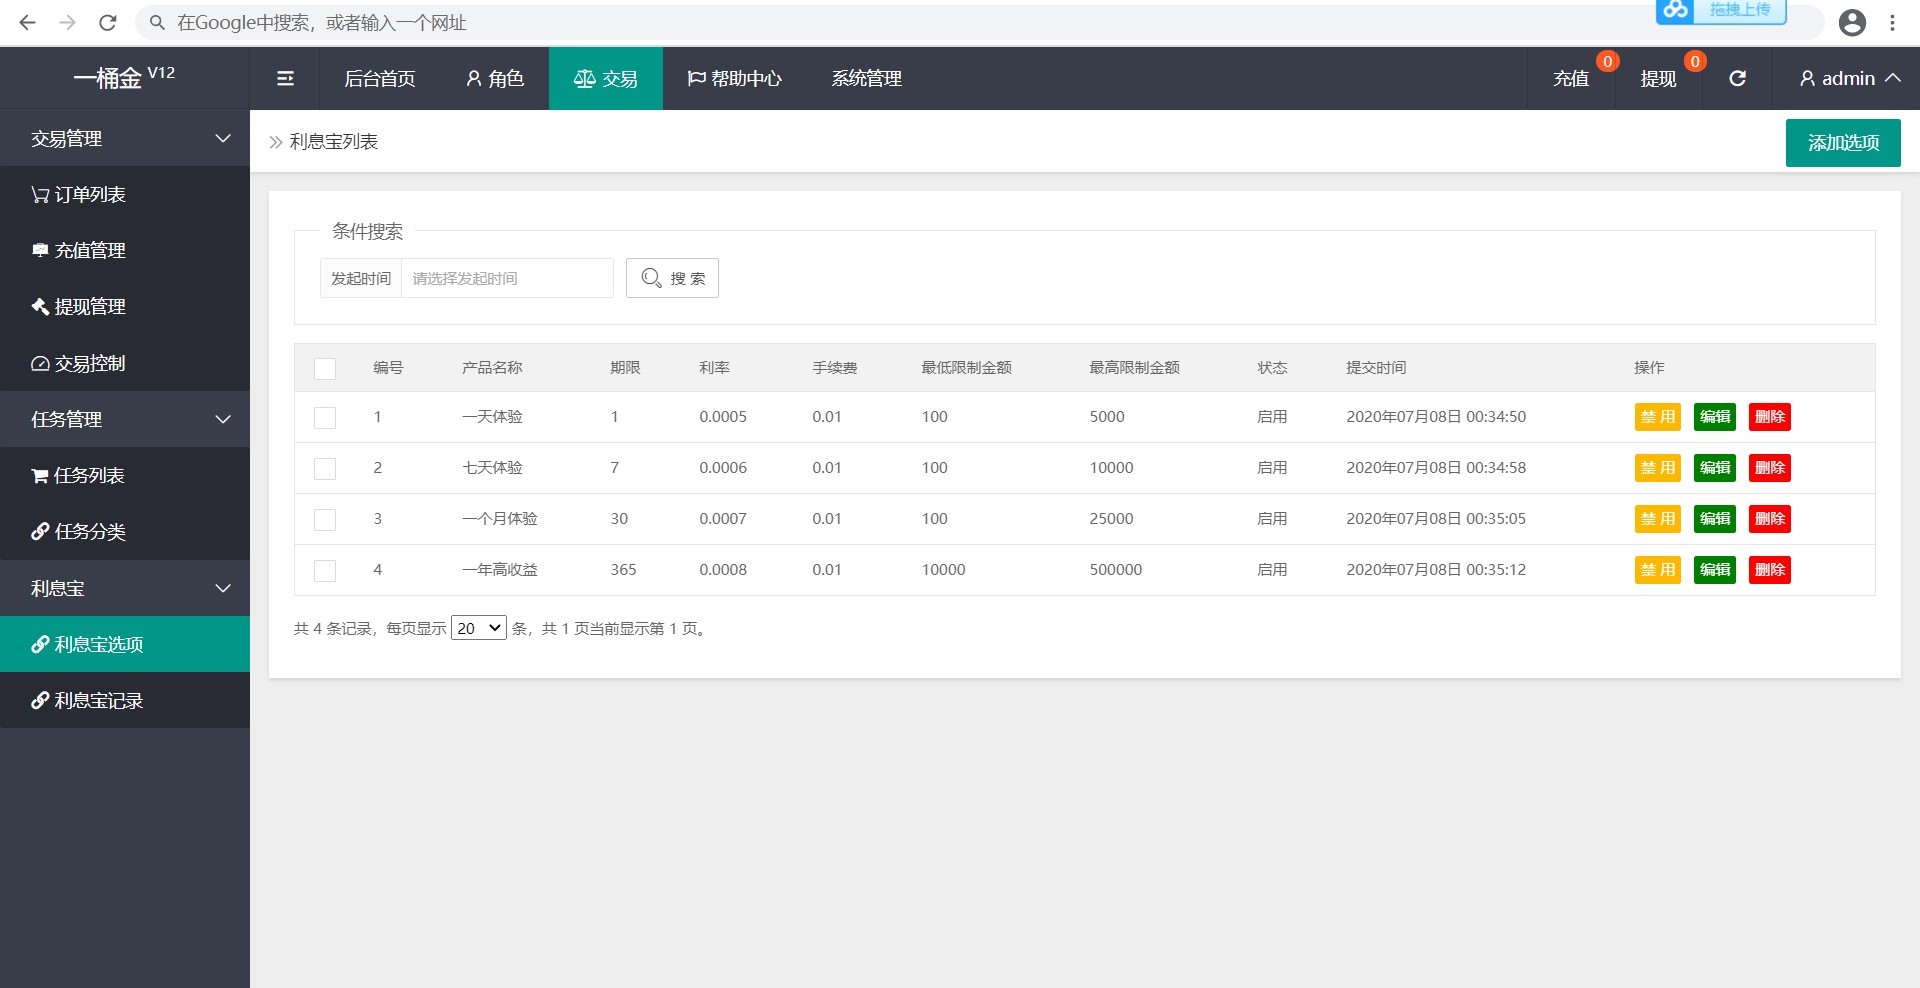Open the browser profile avatar icon
Viewport: 1920px width, 988px height.
coord(1852,22)
